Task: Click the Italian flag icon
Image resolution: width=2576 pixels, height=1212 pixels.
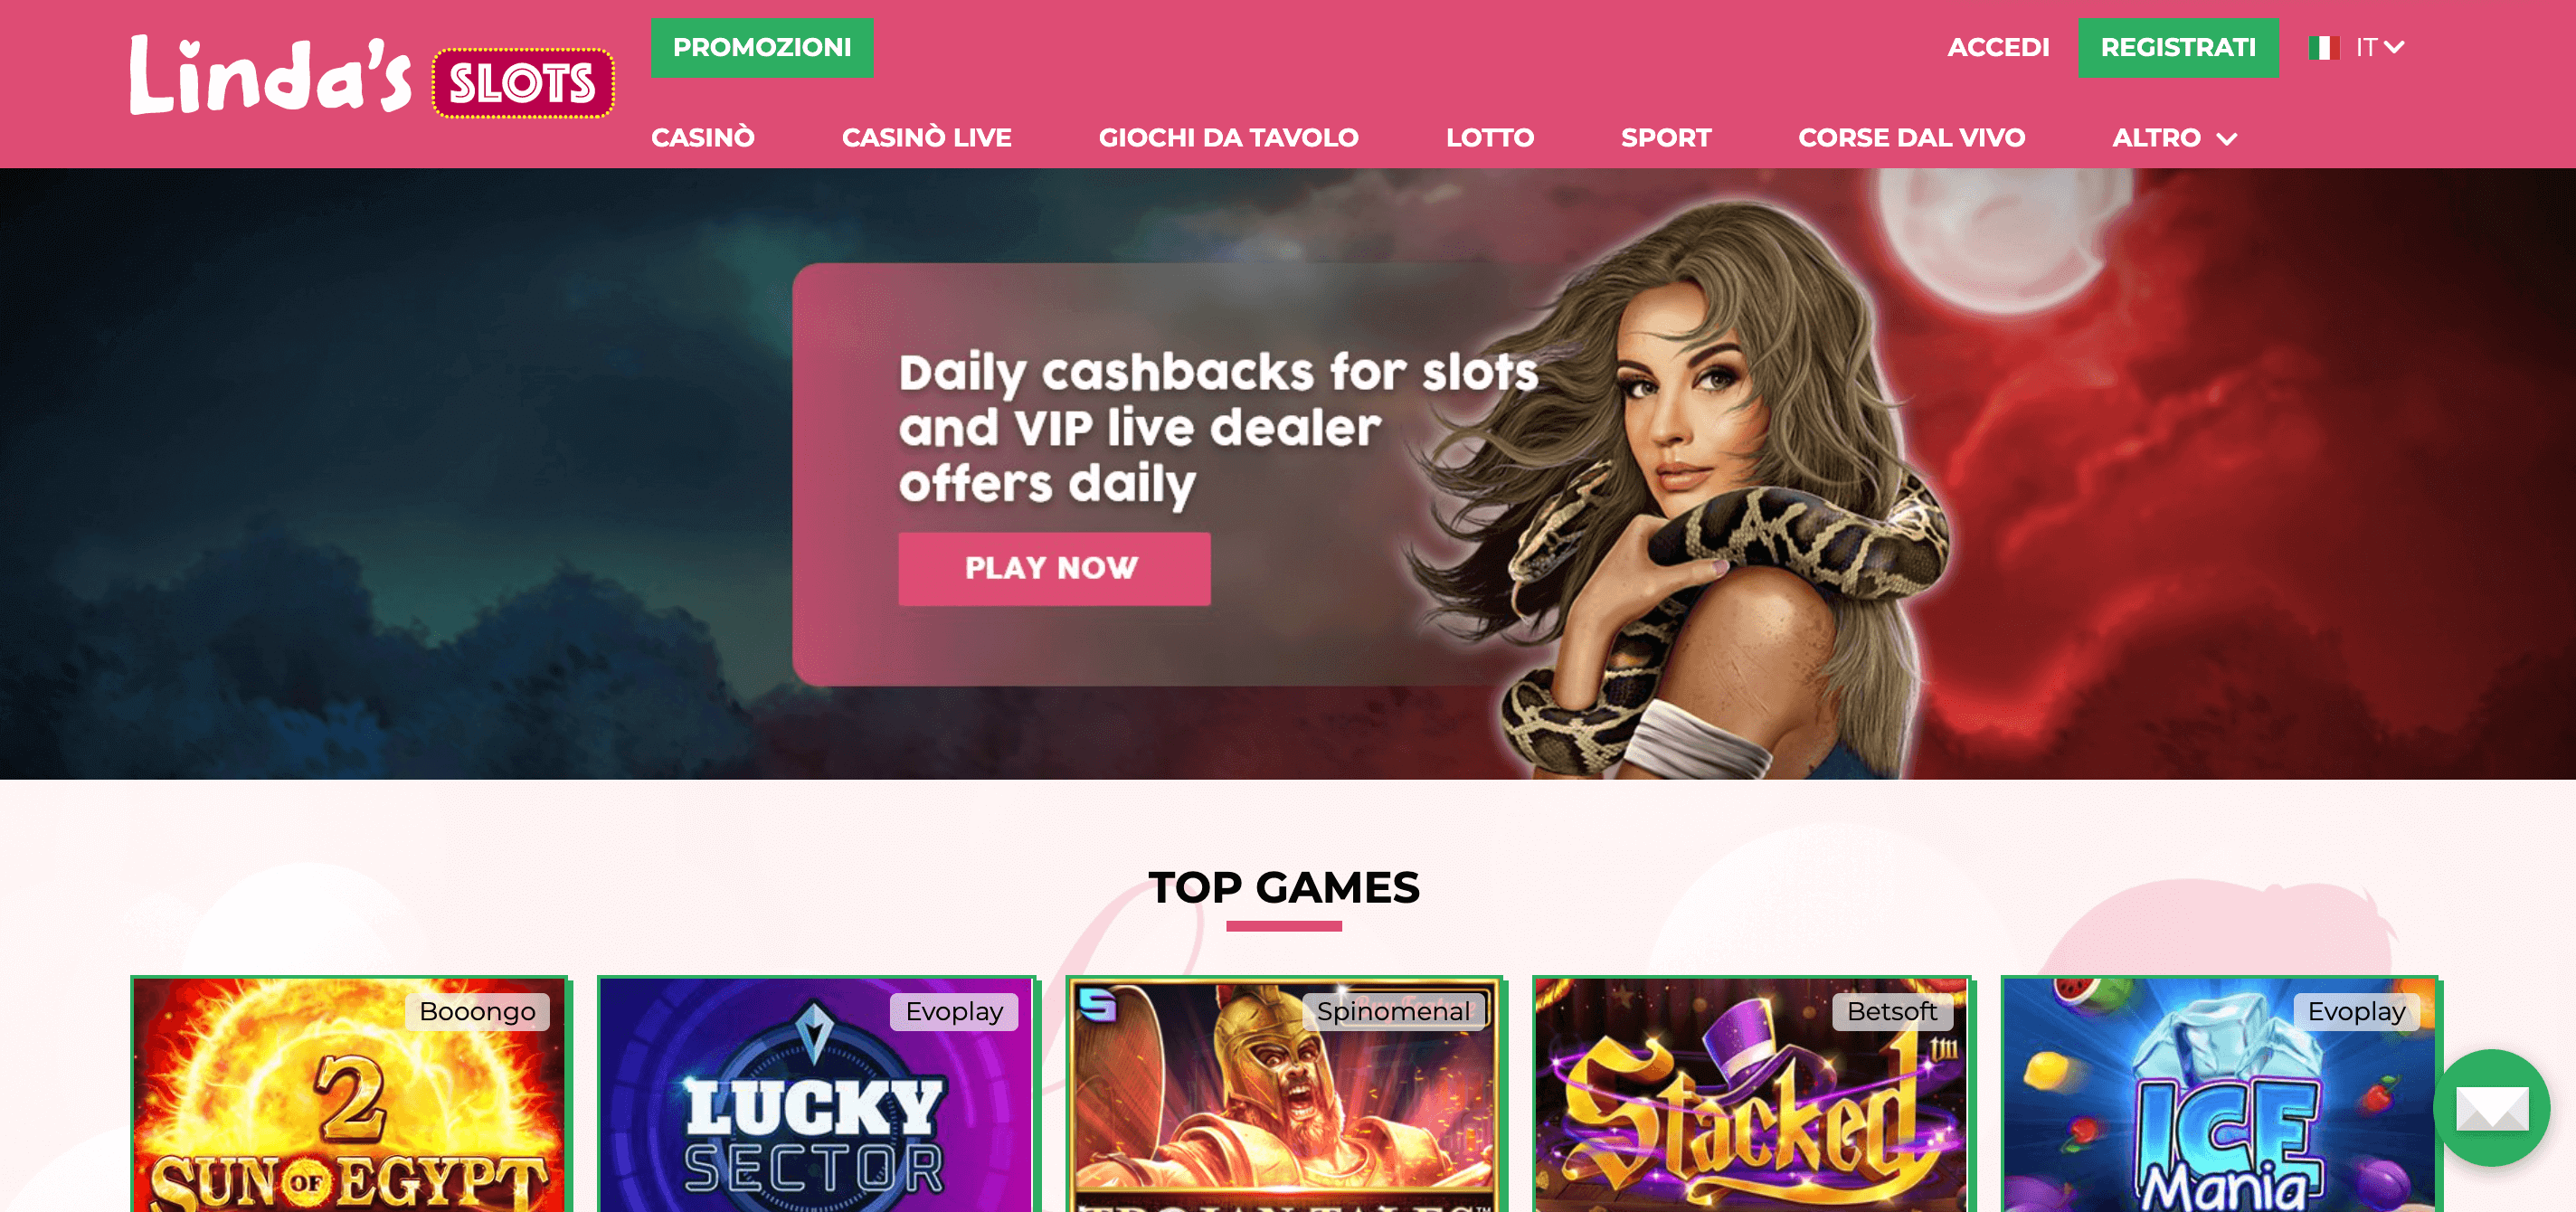Action: [2323, 47]
